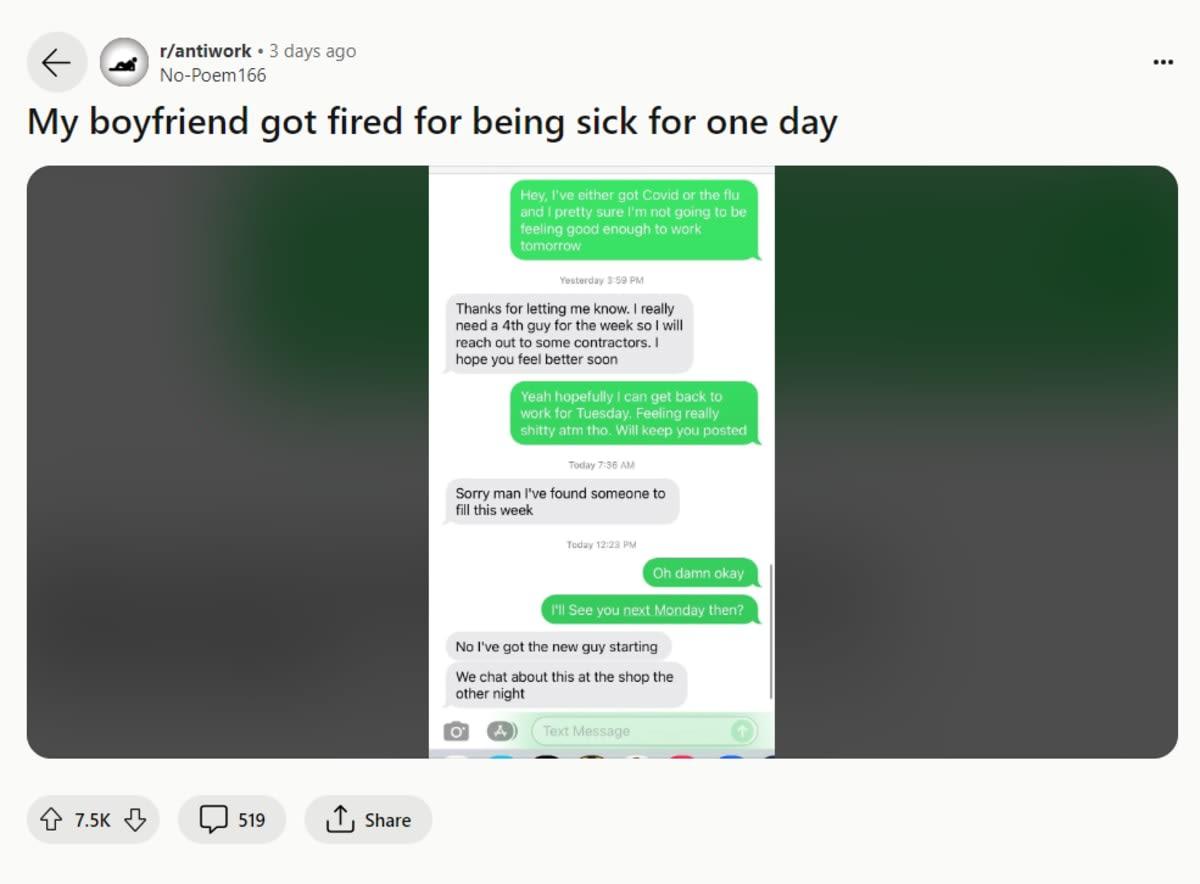Click the post title about boyfriend getting fired

click(432, 122)
